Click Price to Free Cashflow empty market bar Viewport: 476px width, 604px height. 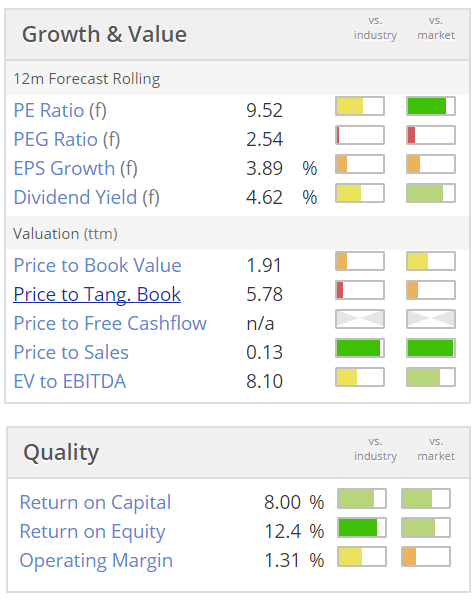tap(431, 319)
